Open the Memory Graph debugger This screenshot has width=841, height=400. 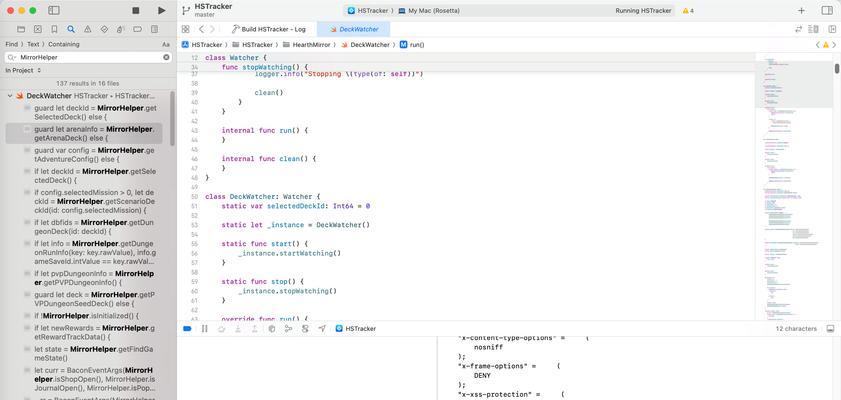point(288,329)
